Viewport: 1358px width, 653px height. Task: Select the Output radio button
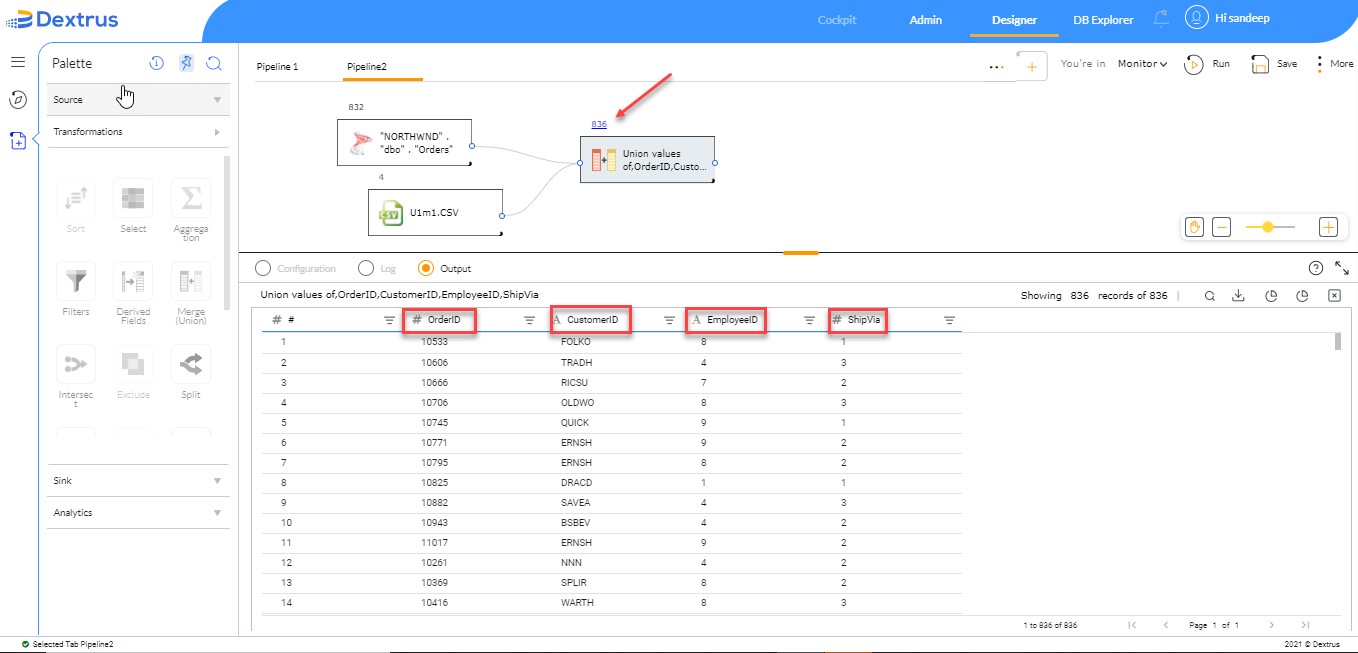pos(426,268)
